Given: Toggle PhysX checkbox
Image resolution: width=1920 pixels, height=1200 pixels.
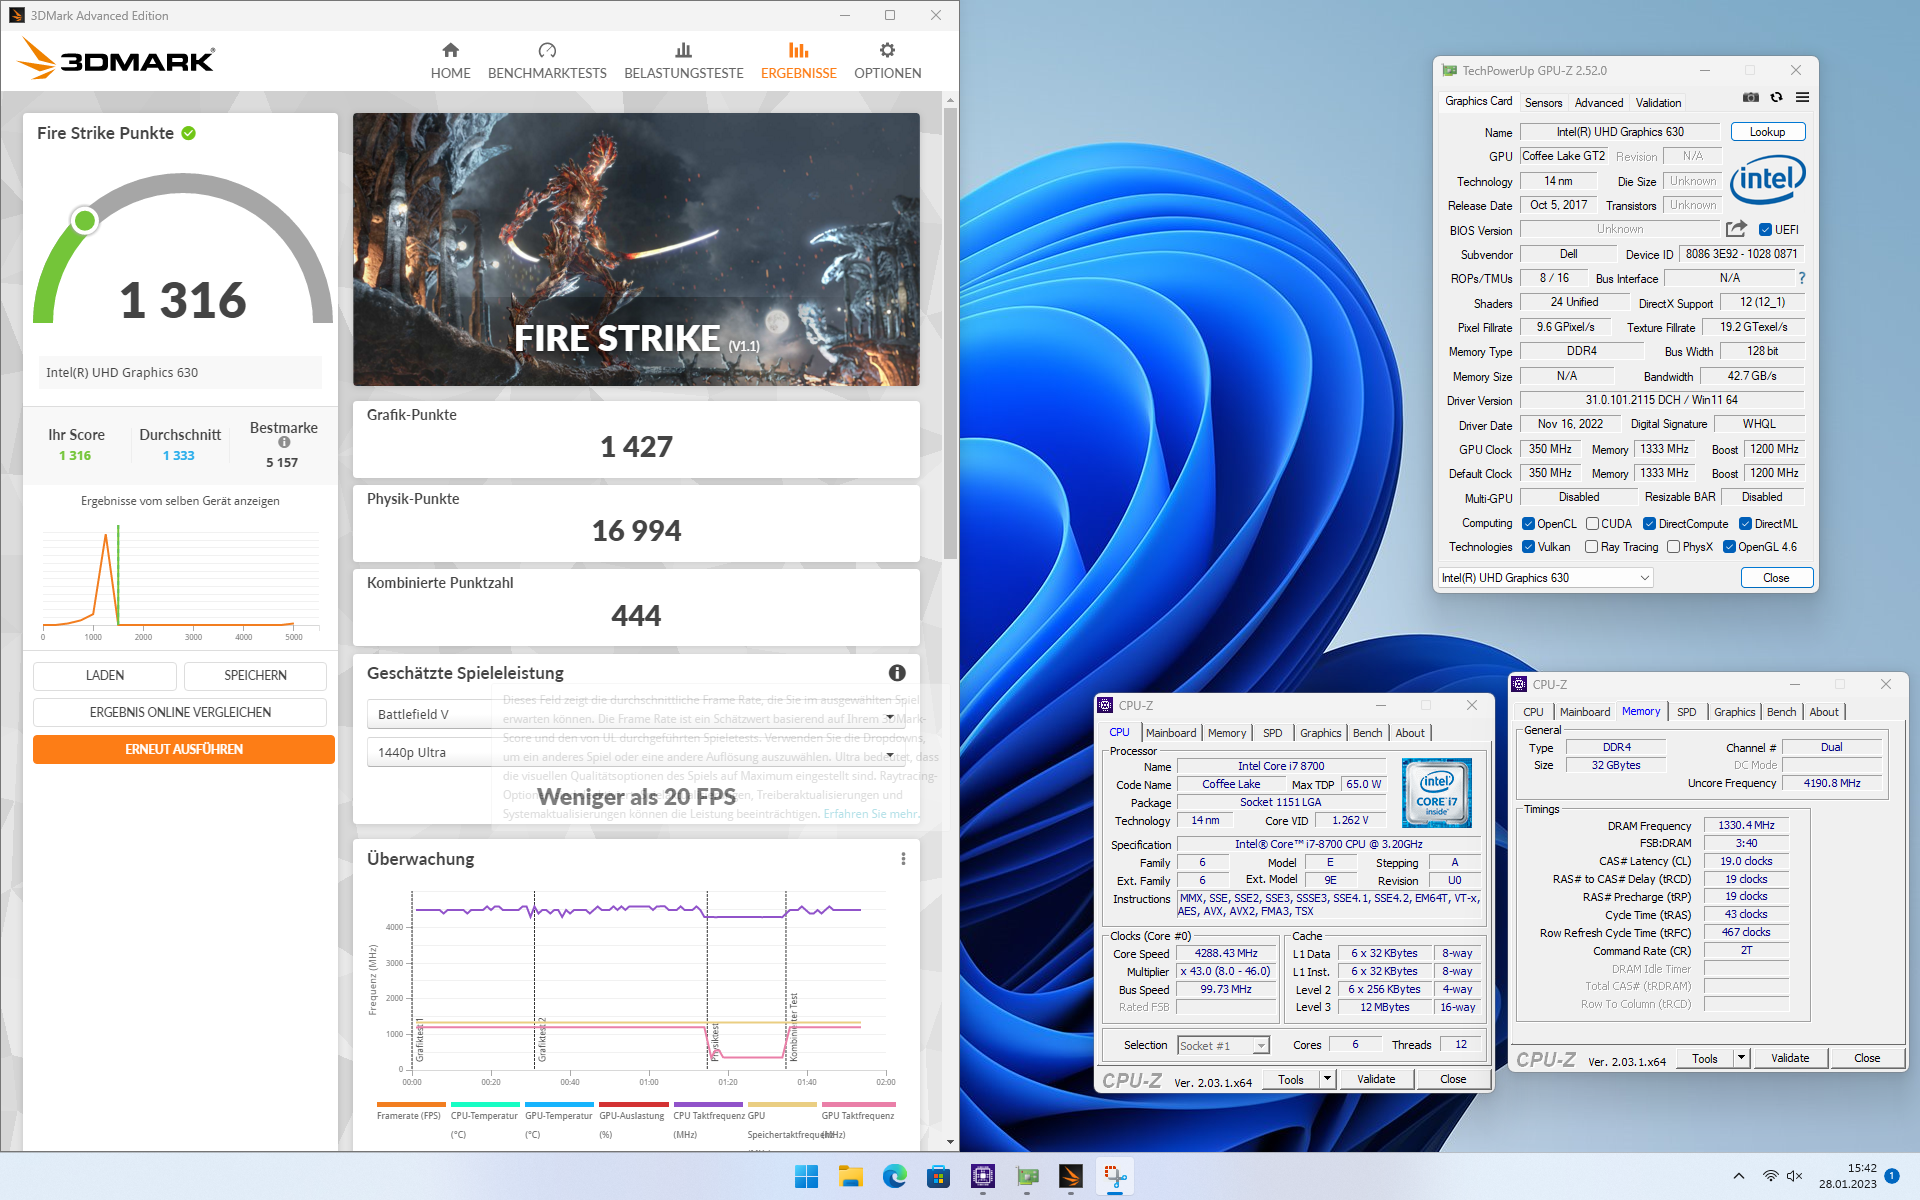Looking at the screenshot, I should [x=1673, y=547].
